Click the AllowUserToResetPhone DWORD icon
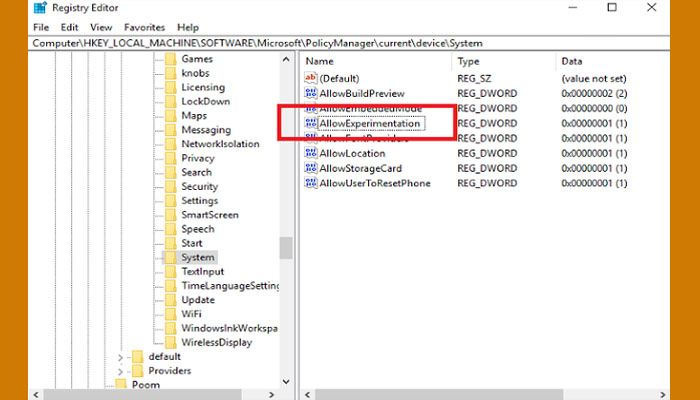The image size is (700, 400). point(310,183)
